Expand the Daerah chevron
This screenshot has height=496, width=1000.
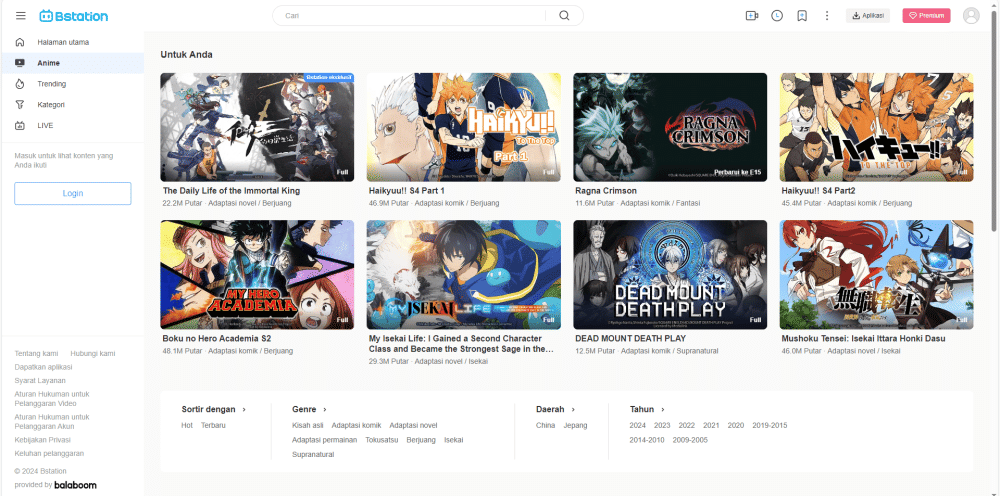point(573,409)
